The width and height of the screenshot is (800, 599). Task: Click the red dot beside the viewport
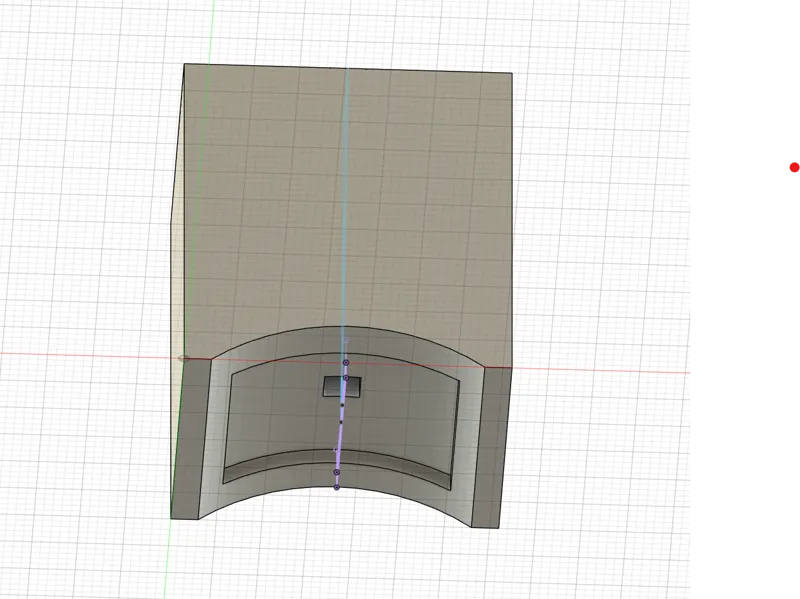pos(794,167)
